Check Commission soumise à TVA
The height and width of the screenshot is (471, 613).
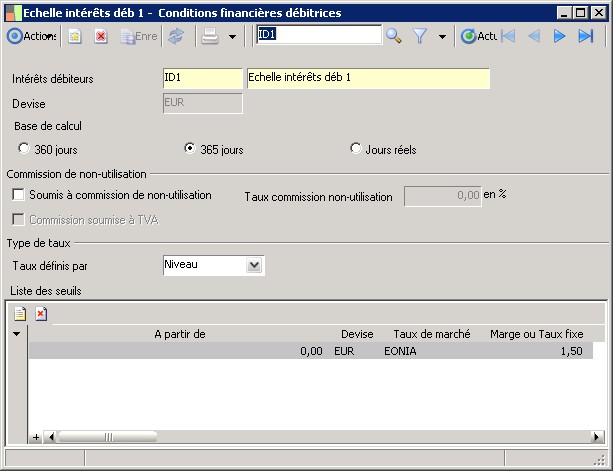point(18,220)
